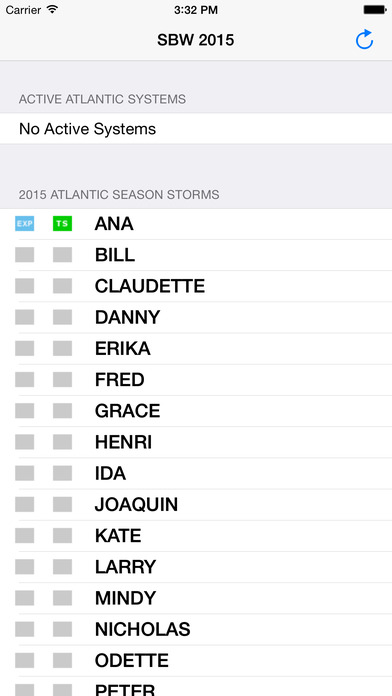Image resolution: width=392 pixels, height=696 pixels.
Task: Select the IDA storm entry
Action: [x=196, y=474]
